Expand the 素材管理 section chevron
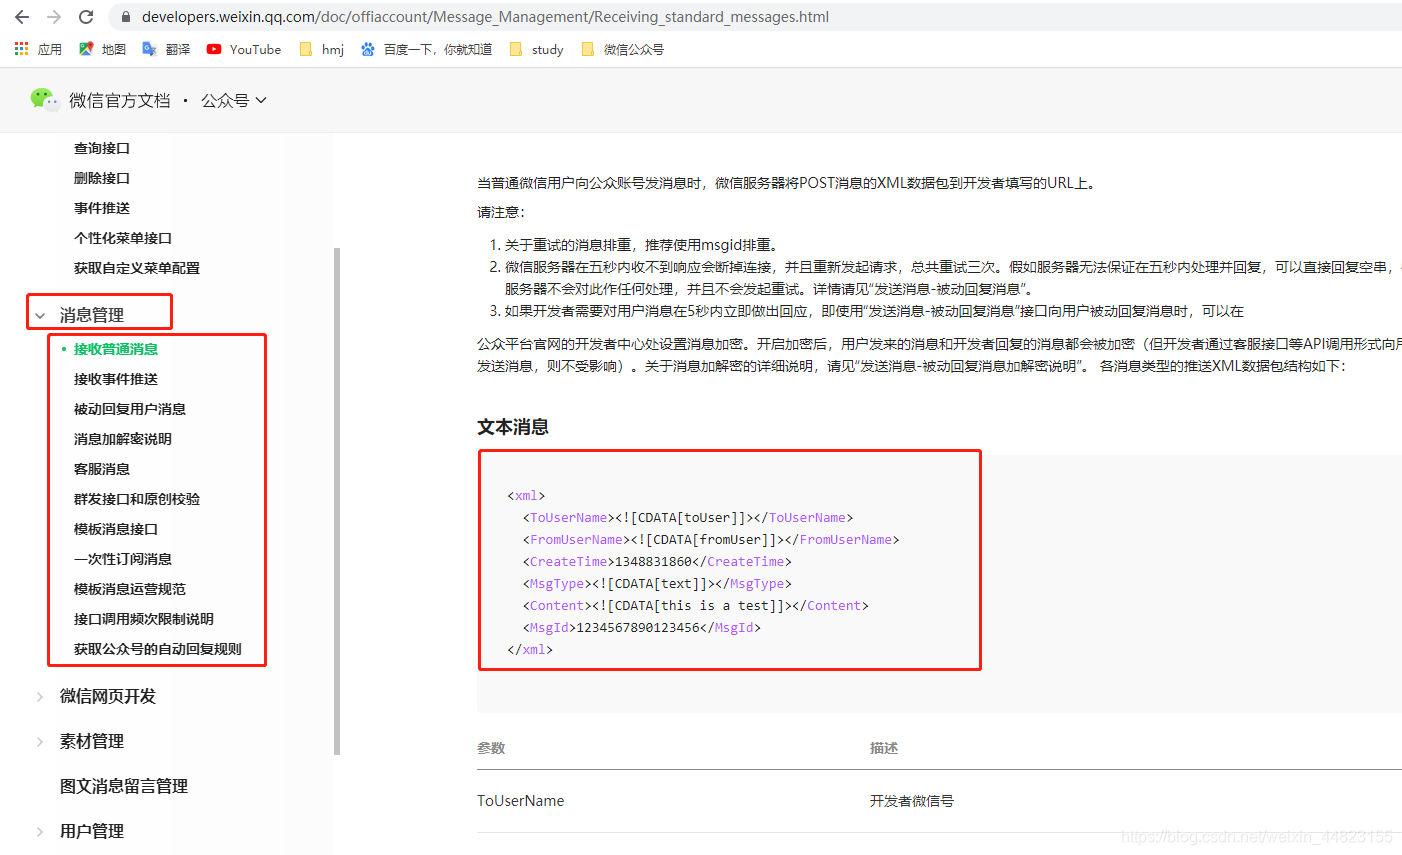The width and height of the screenshot is (1402, 855). point(40,742)
